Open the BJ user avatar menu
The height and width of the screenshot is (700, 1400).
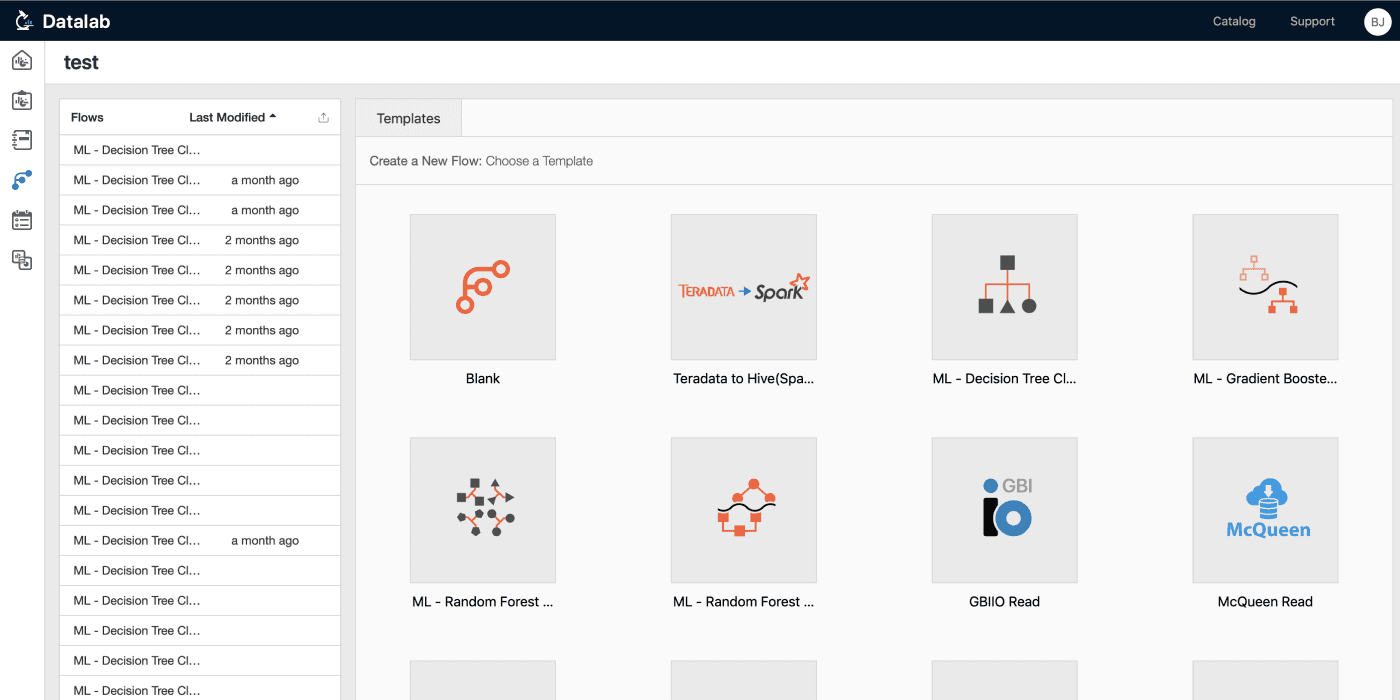click(1377, 22)
